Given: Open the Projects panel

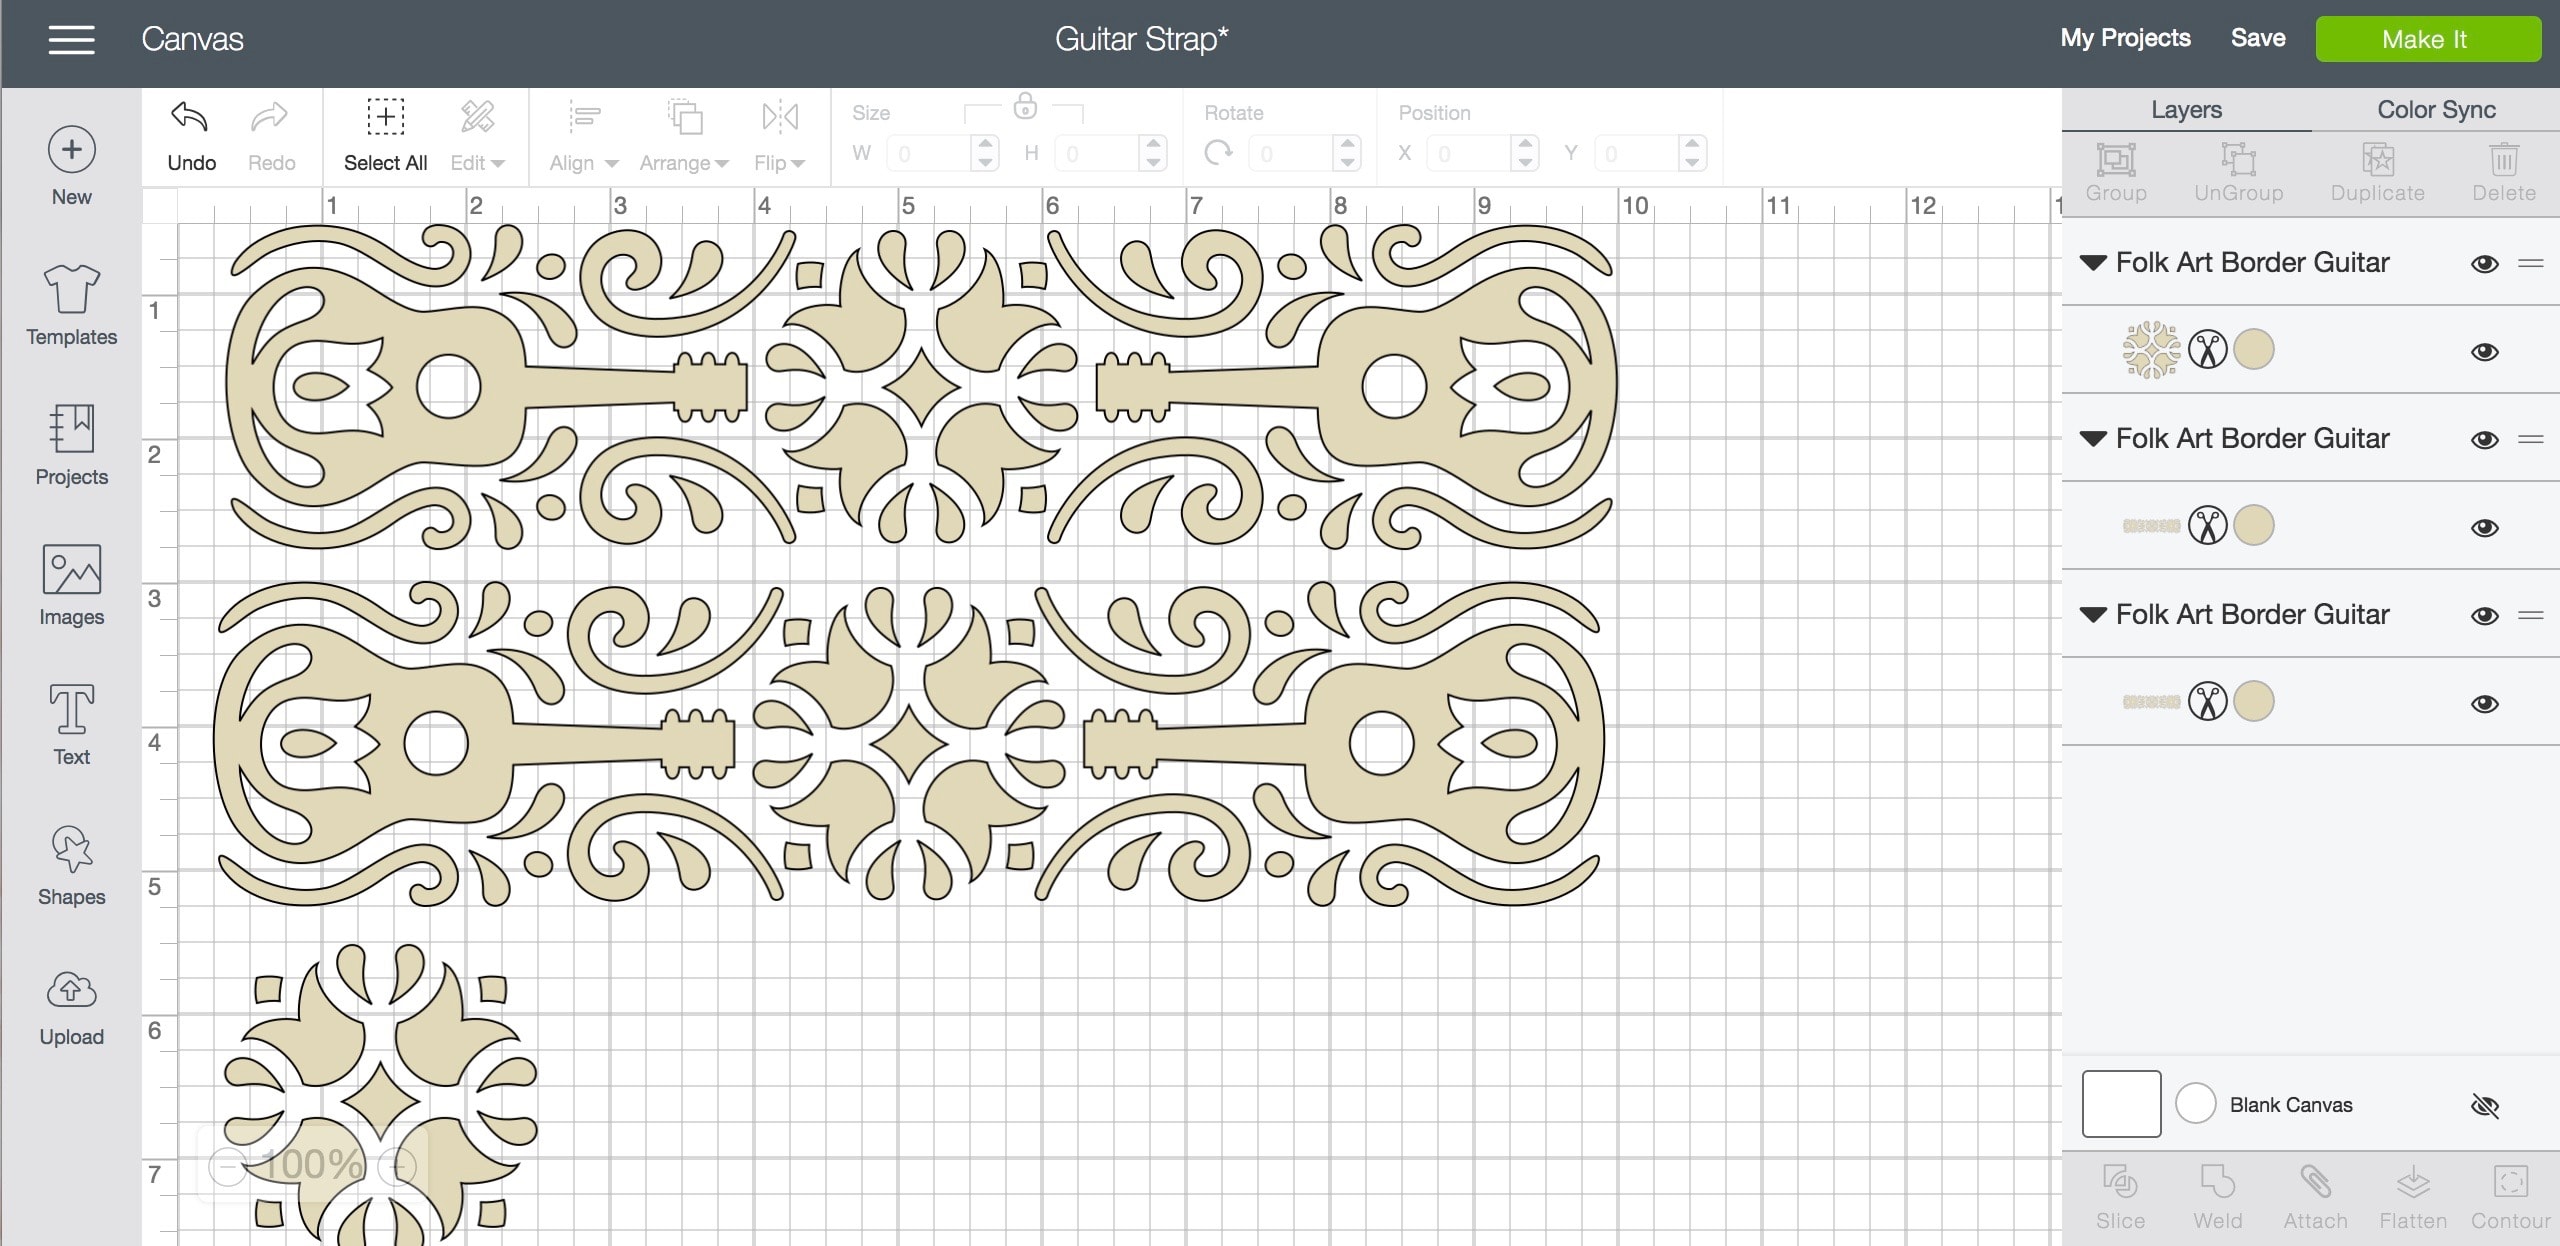Looking at the screenshot, I should [x=71, y=445].
